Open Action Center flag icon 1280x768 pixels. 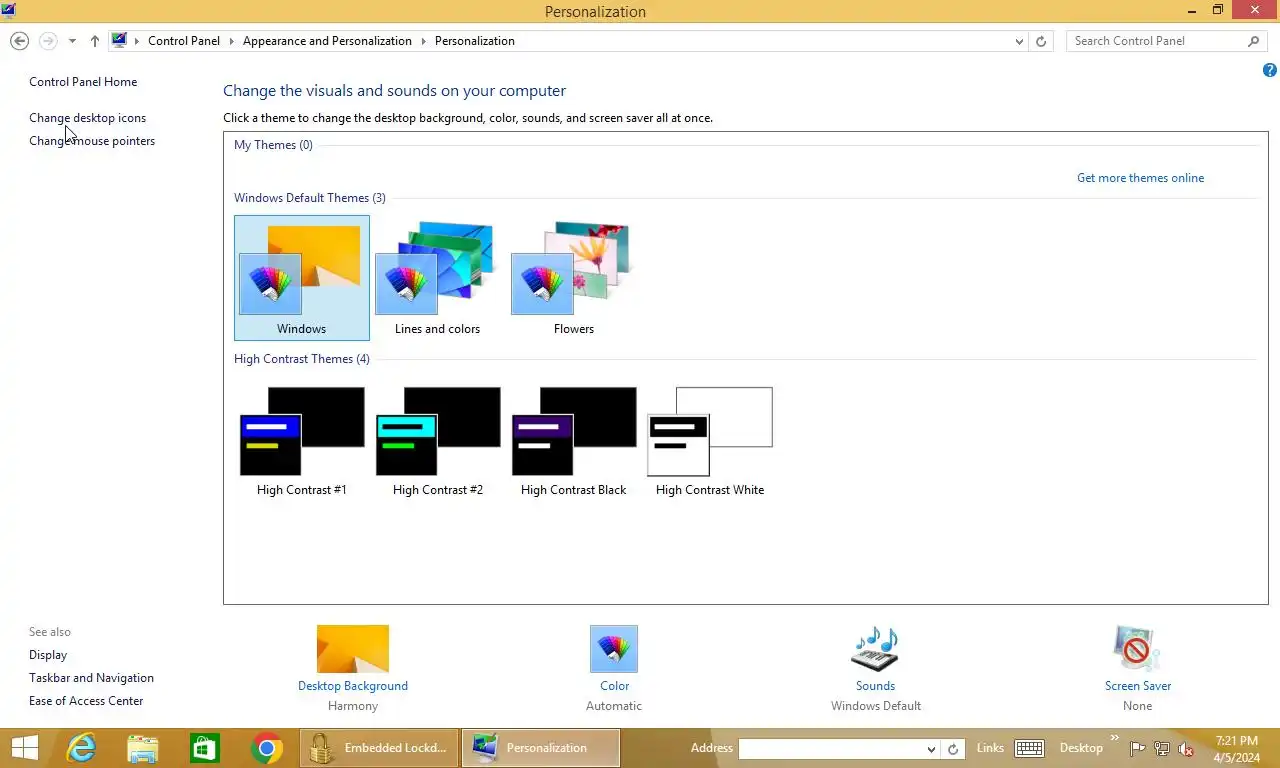click(1138, 748)
